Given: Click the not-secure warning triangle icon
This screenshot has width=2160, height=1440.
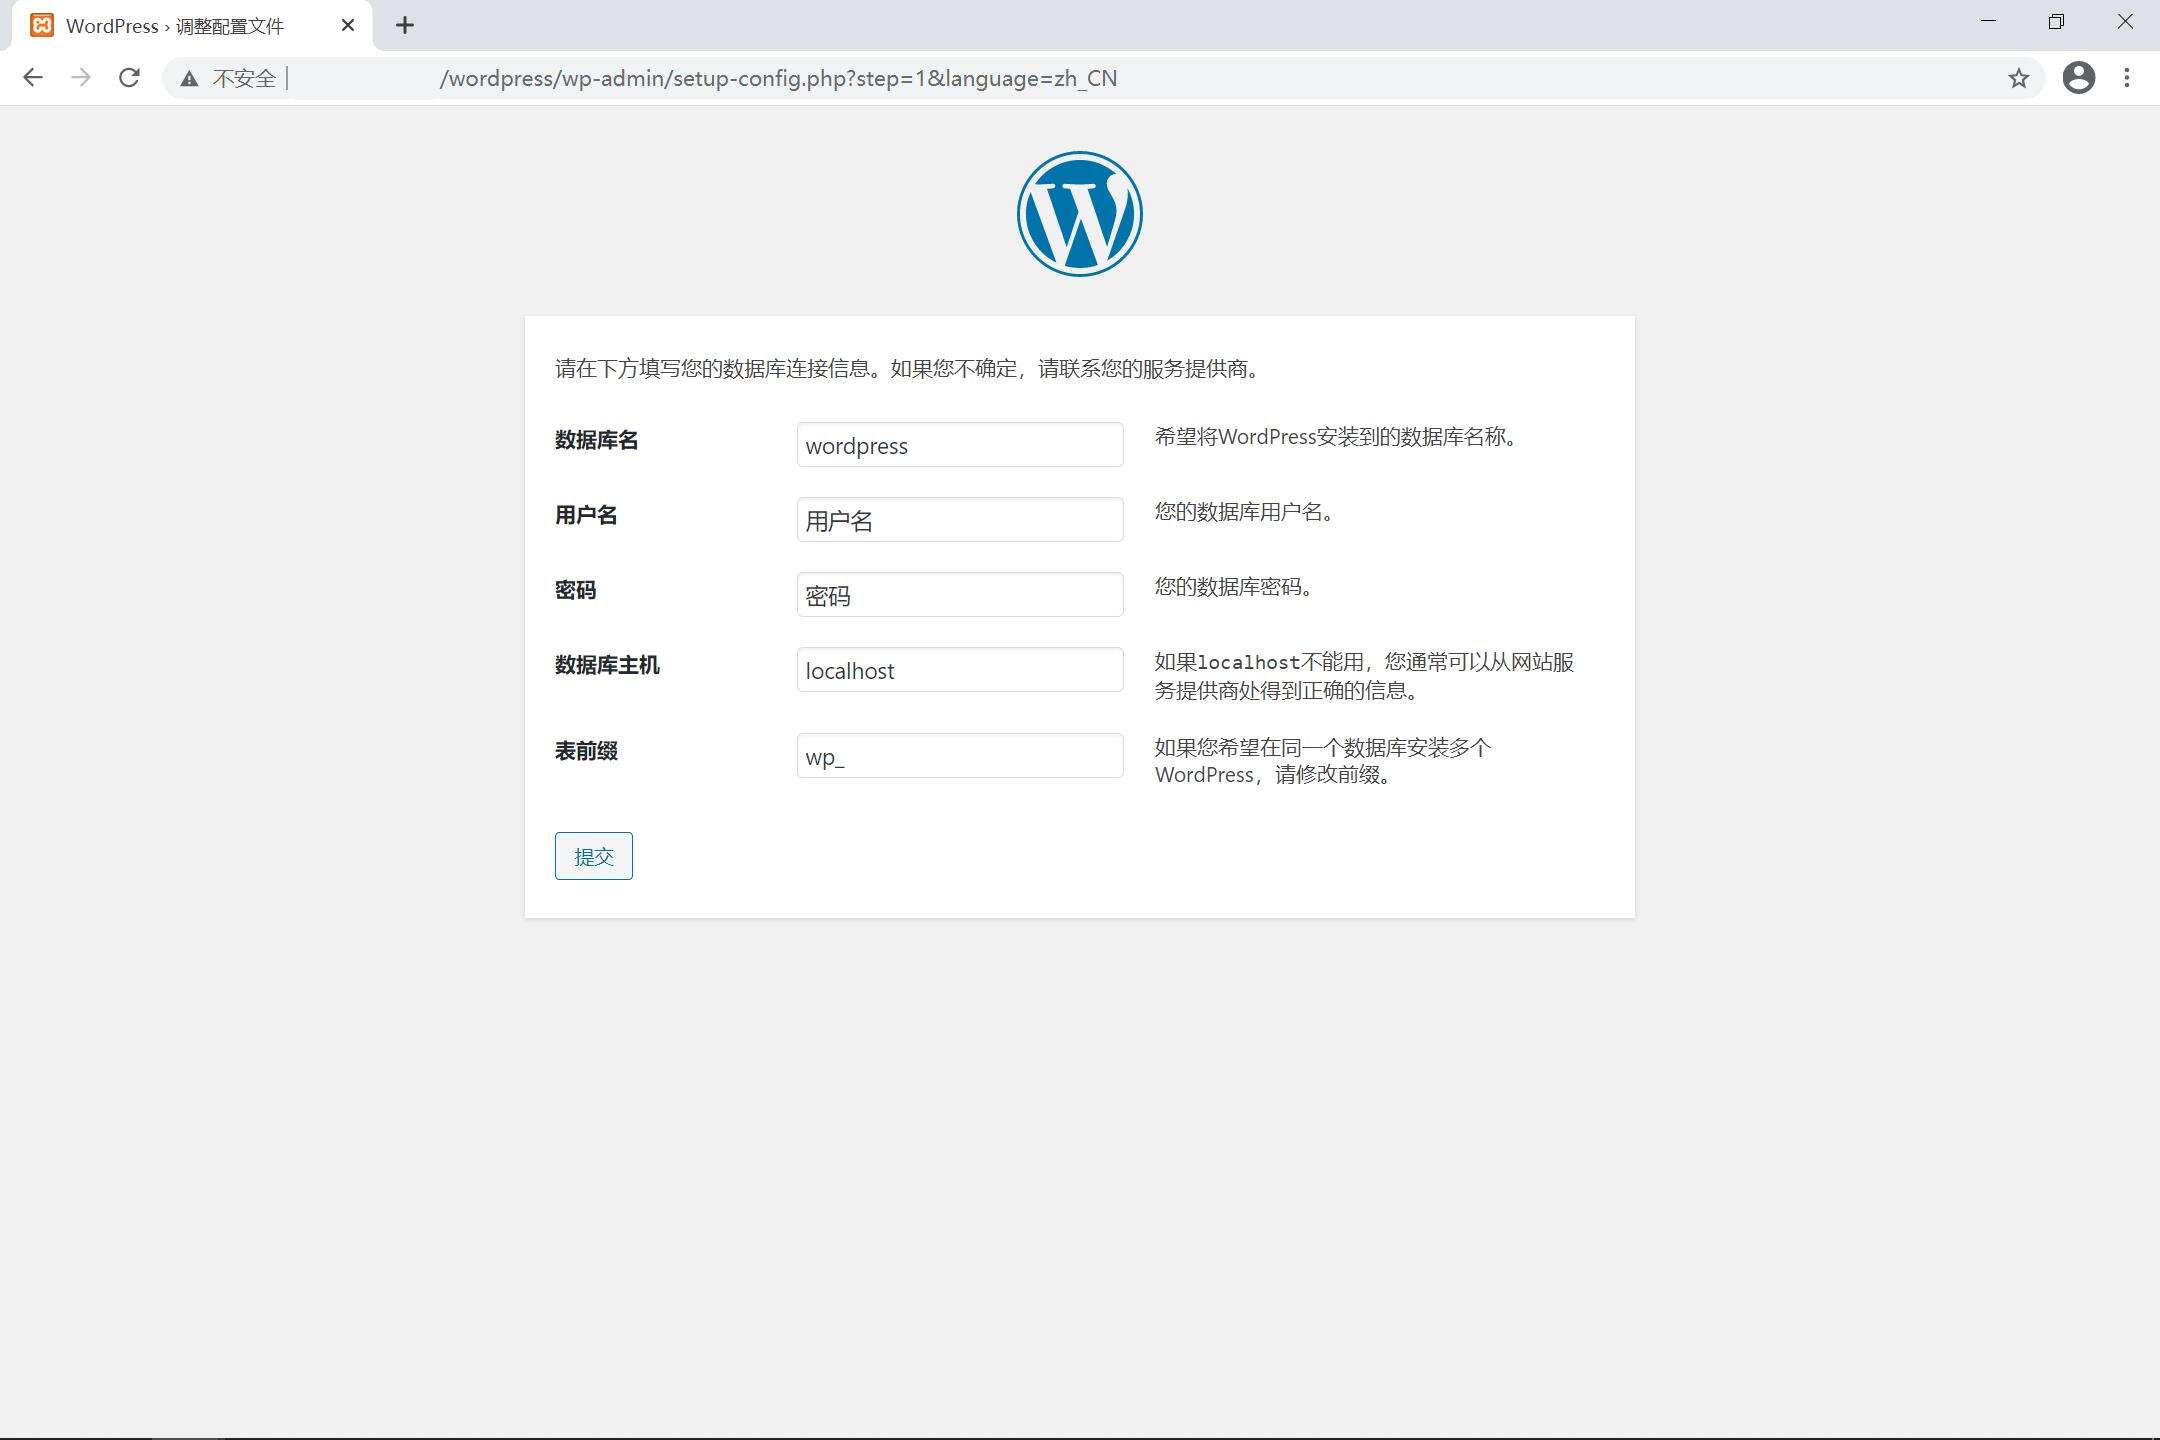Looking at the screenshot, I should [189, 78].
